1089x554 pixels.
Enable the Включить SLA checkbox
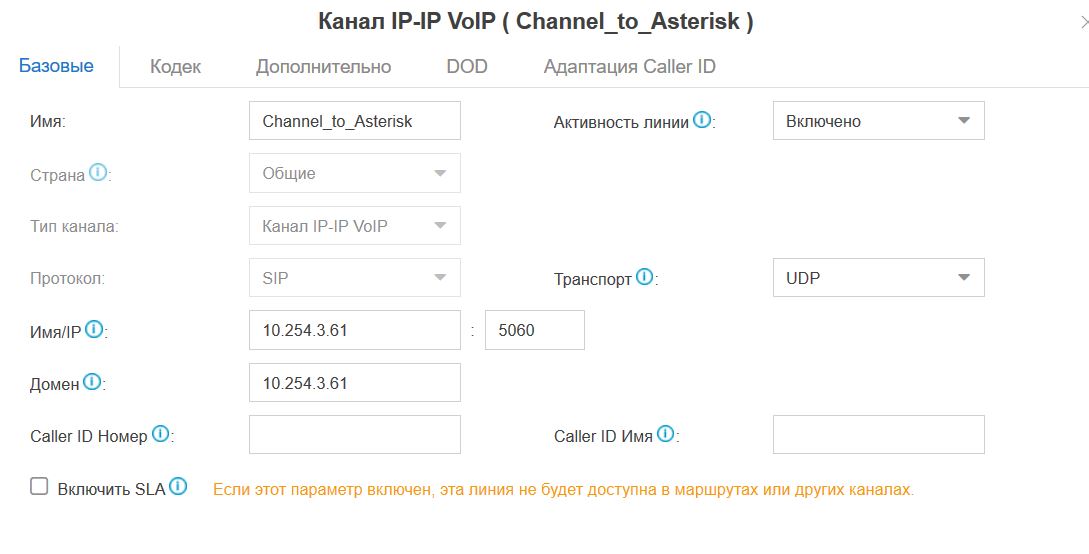click(39, 486)
